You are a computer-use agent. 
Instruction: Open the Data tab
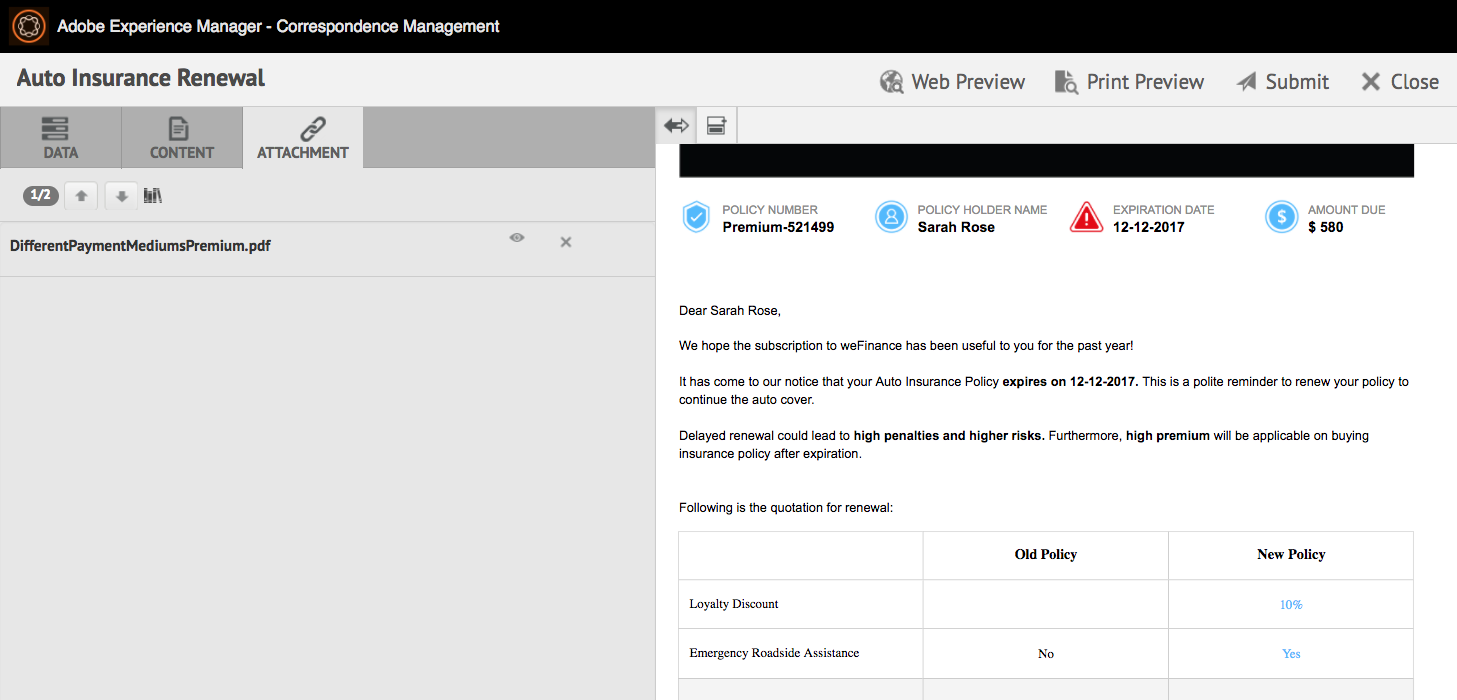[x=60, y=138]
